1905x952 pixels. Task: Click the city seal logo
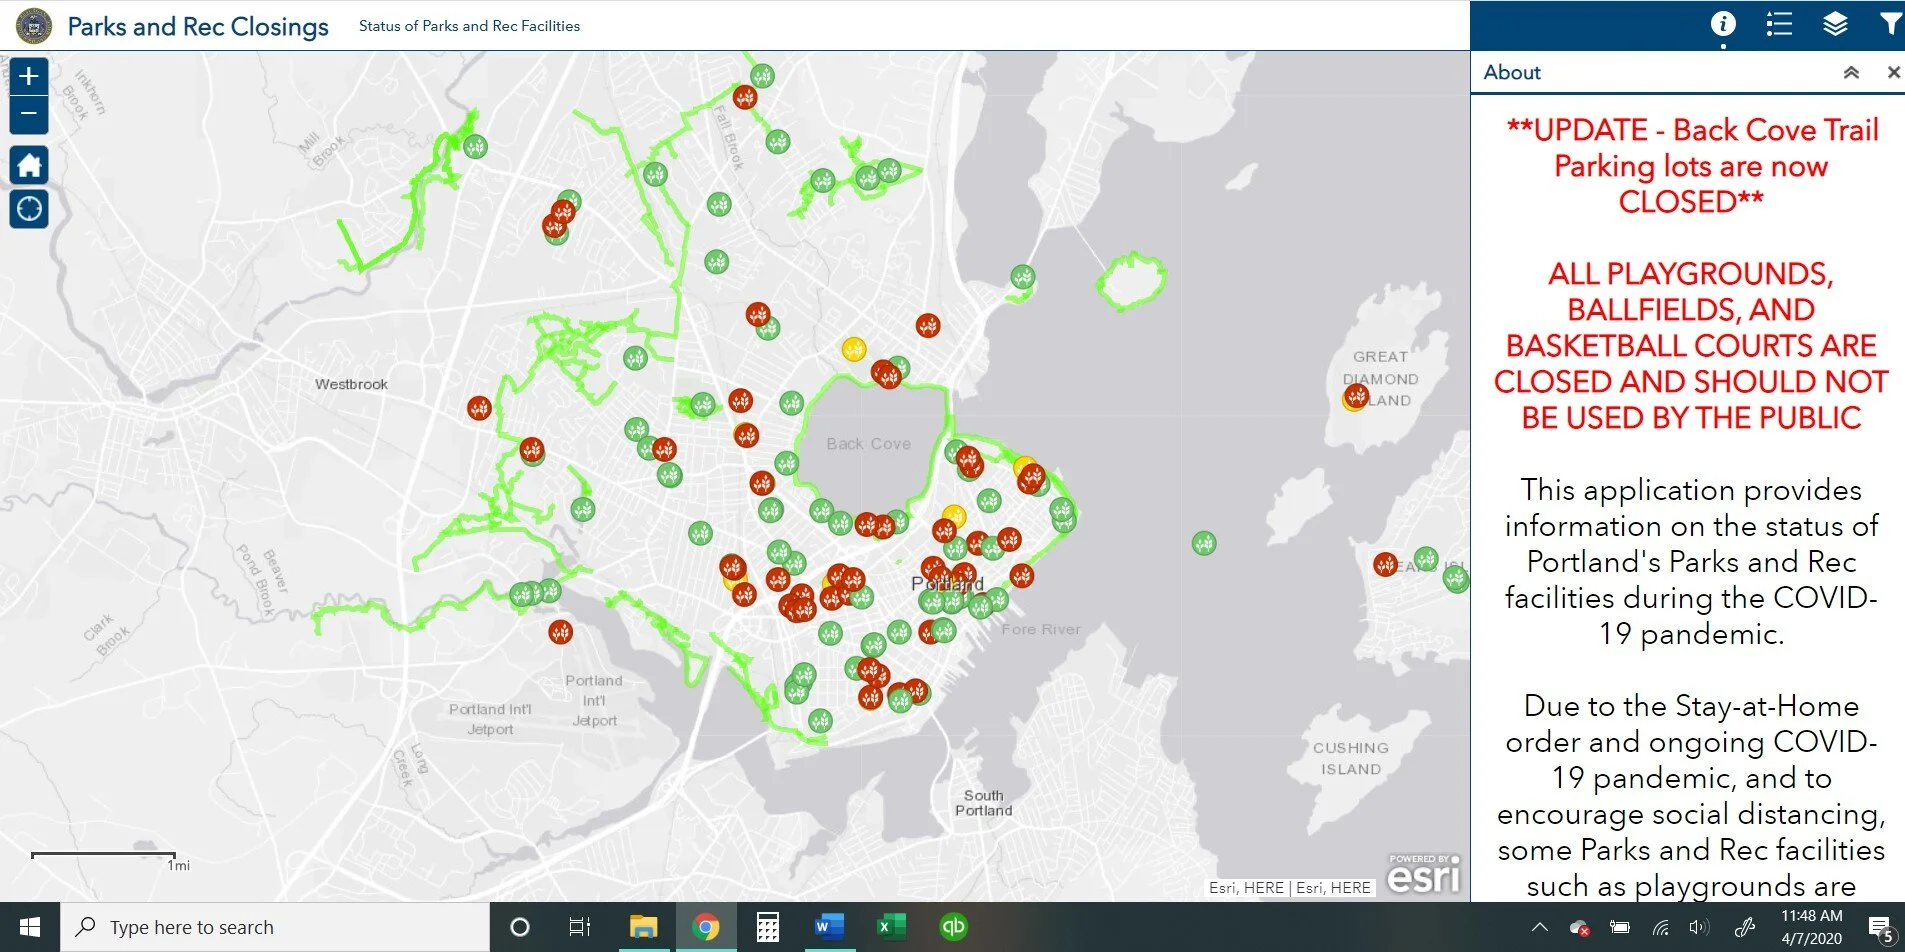click(x=34, y=26)
